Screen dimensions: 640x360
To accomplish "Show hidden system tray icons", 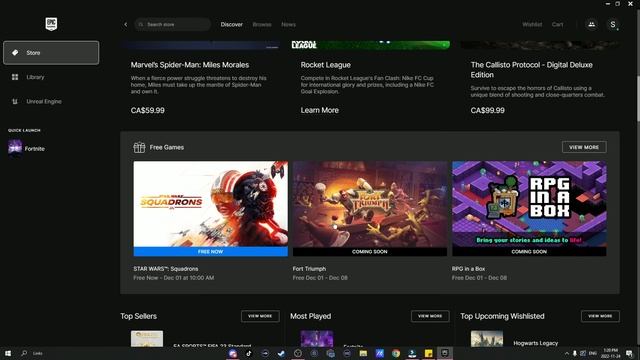I will 567,353.
